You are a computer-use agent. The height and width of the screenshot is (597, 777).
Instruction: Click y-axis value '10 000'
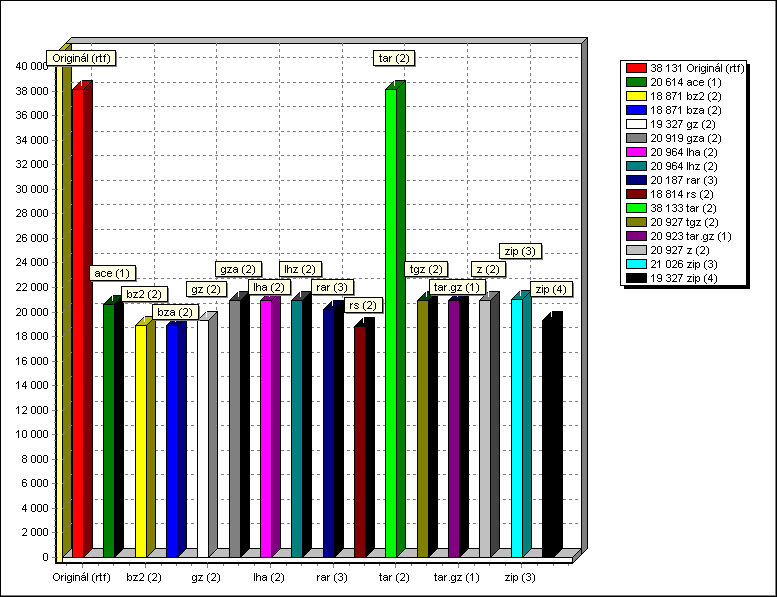(32, 434)
